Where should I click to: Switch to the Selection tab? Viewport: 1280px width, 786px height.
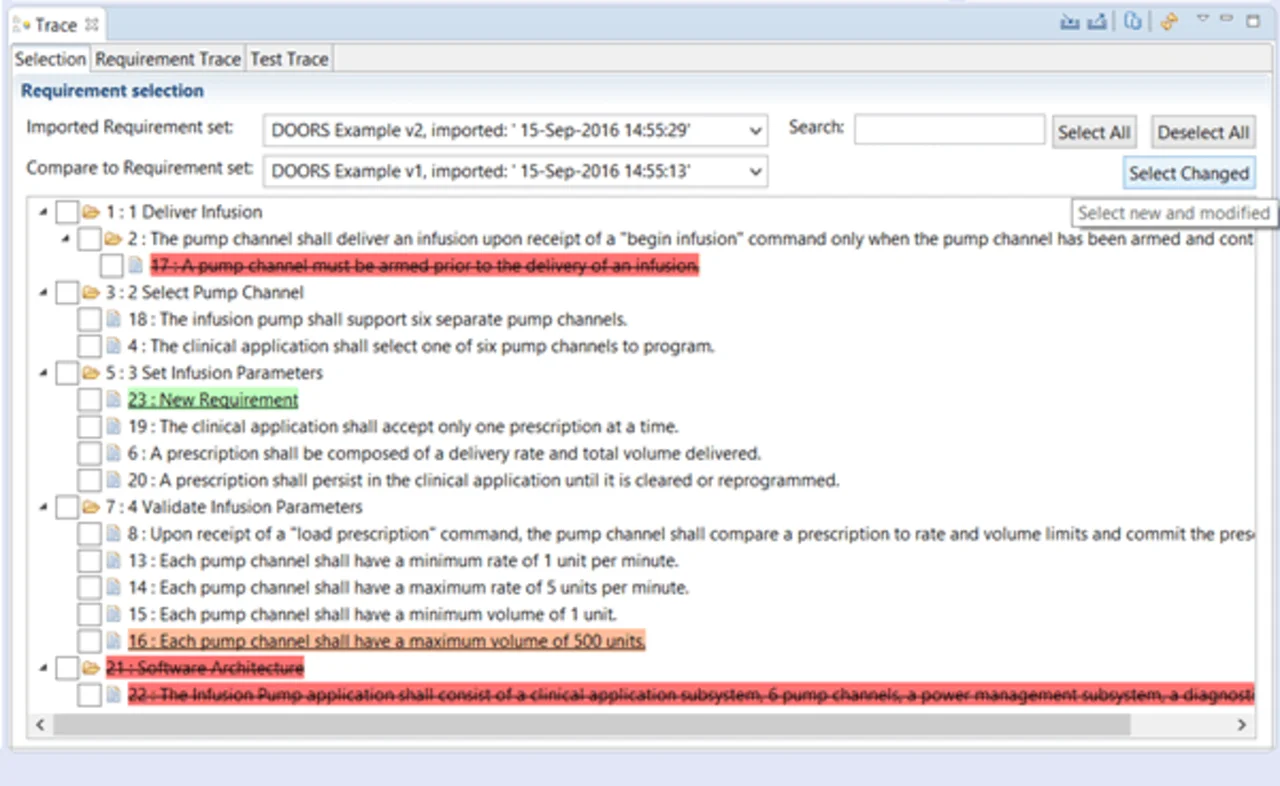pyautogui.click(x=50, y=59)
